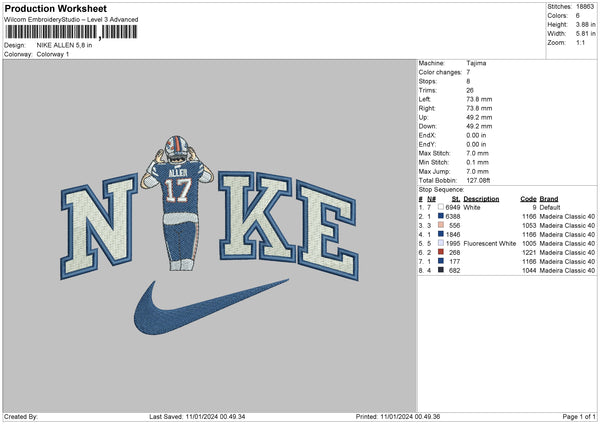
Task: Click thread code '1005' in row 5
Action: click(x=529, y=243)
